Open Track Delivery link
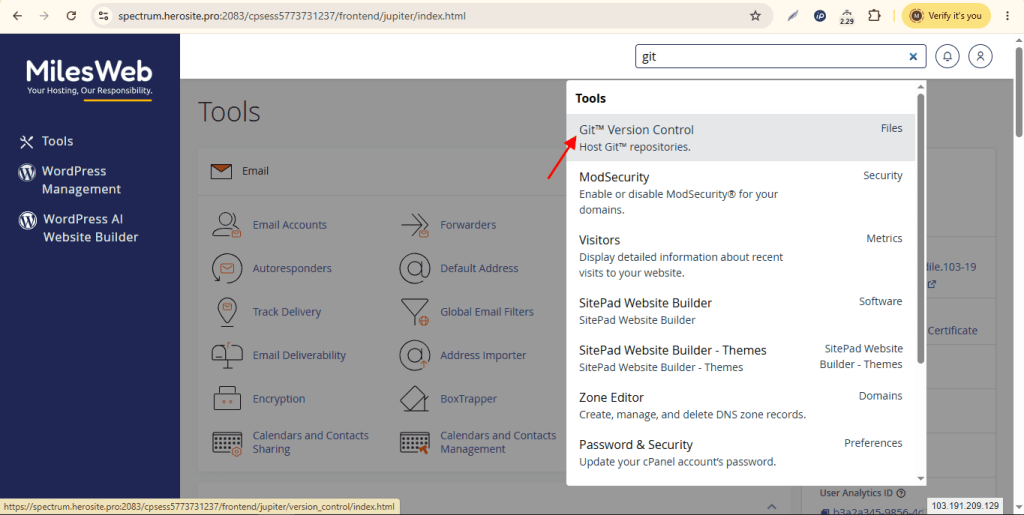The image size is (1024, 515). tap(287, 312)
